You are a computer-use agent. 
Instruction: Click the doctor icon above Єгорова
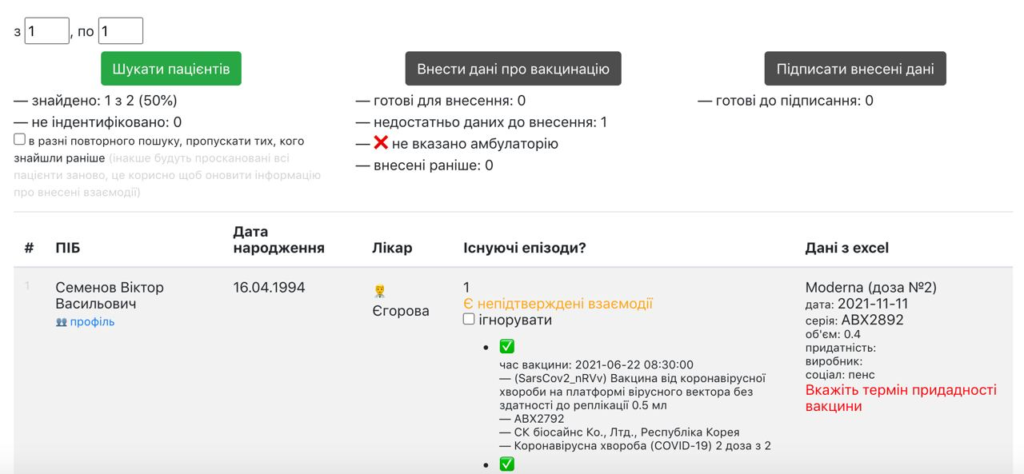(379, 291)
